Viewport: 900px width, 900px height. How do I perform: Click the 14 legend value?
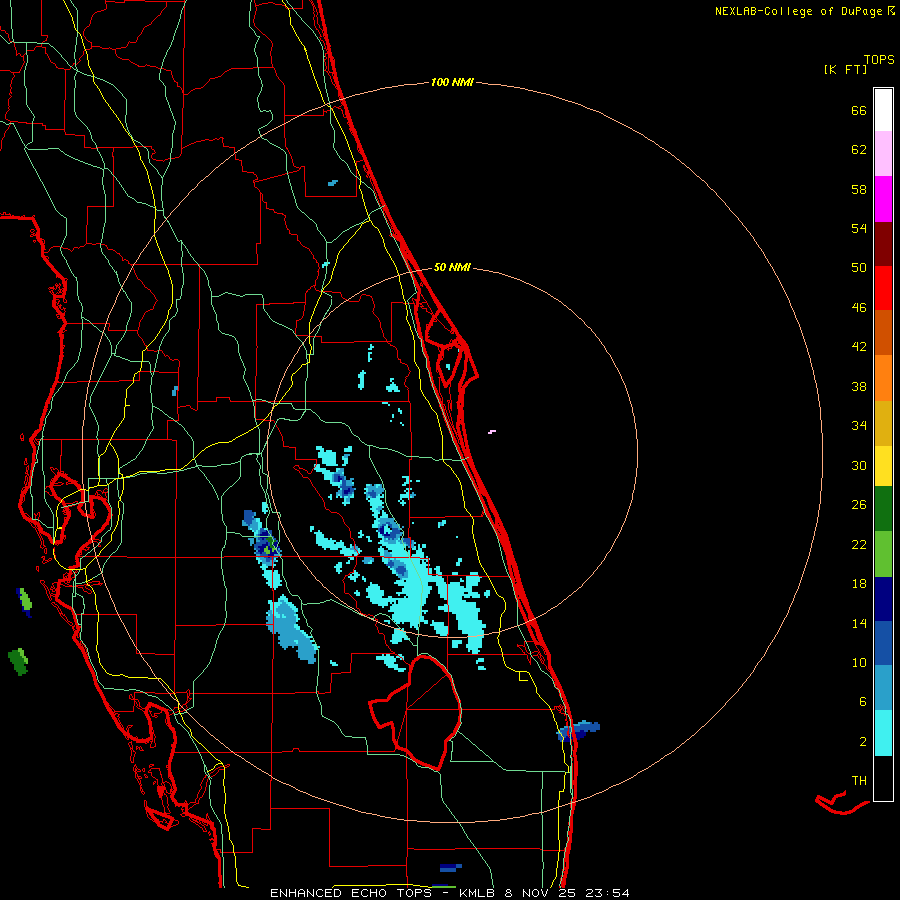coord(859,623)
